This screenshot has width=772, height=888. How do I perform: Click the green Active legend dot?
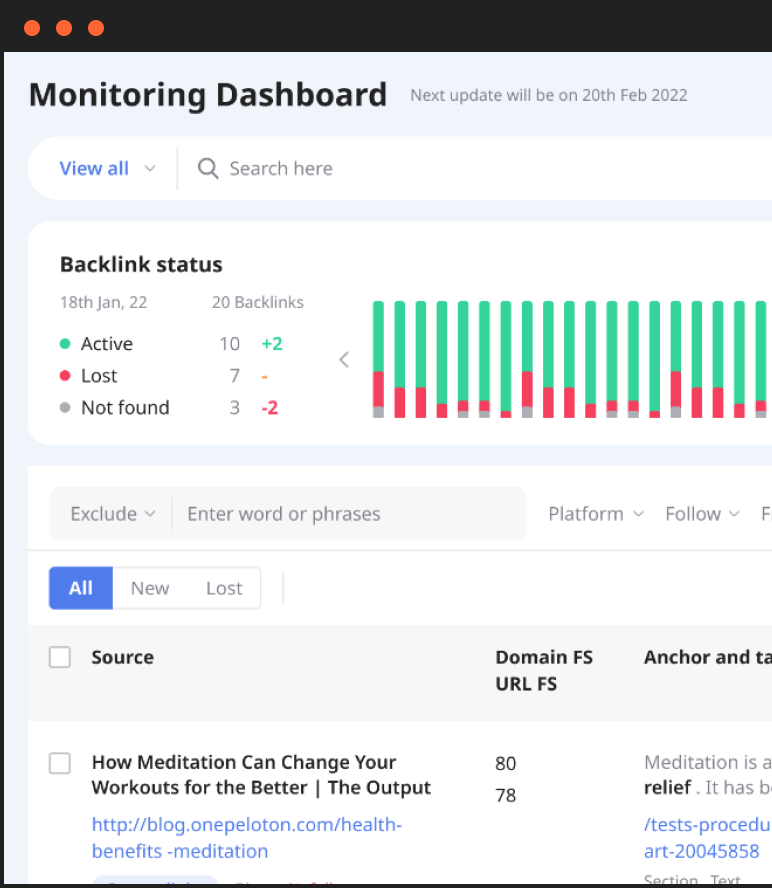65,344
